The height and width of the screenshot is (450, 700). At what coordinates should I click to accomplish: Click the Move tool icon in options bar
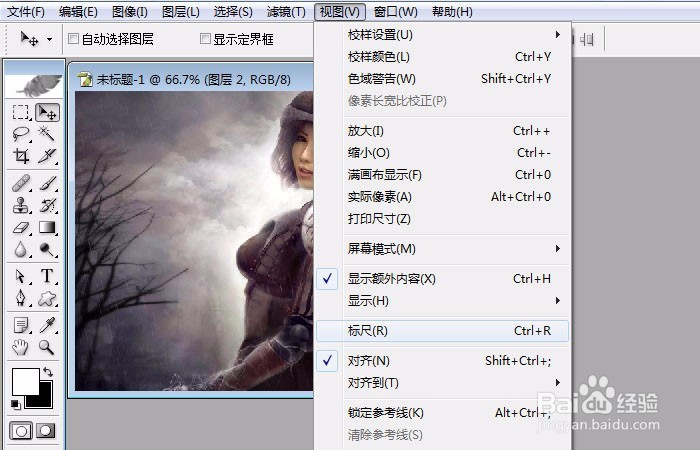point(29,39)
